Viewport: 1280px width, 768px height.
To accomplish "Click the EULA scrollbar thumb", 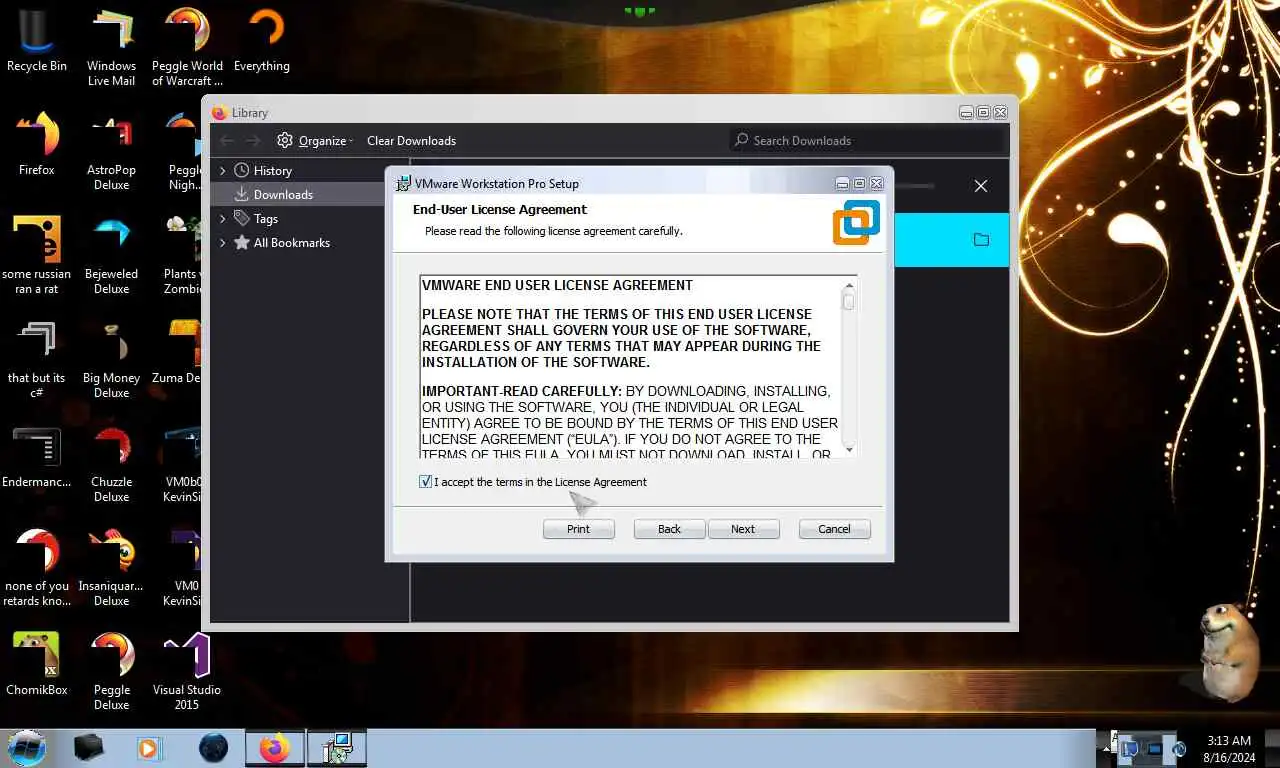I will [x=849, y=300].
